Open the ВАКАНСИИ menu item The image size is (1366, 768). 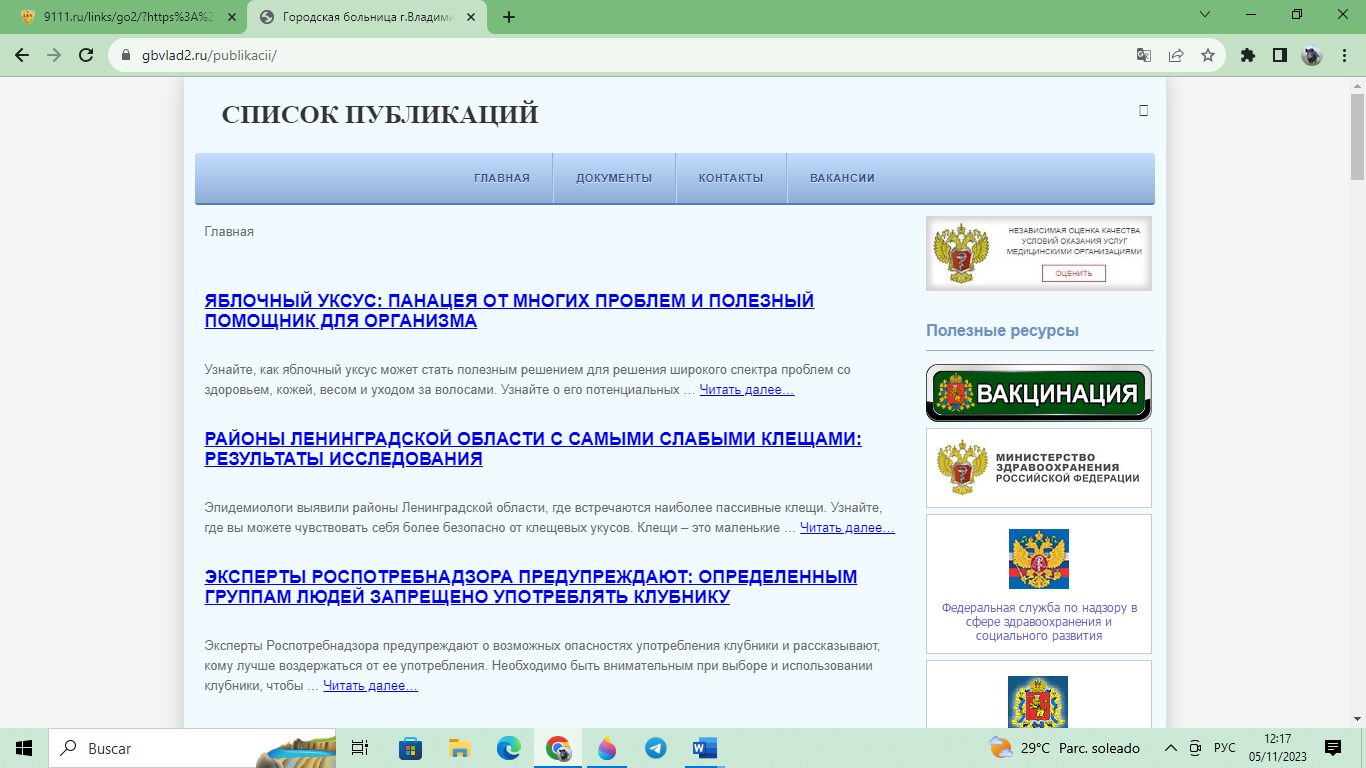click(842, 178)
